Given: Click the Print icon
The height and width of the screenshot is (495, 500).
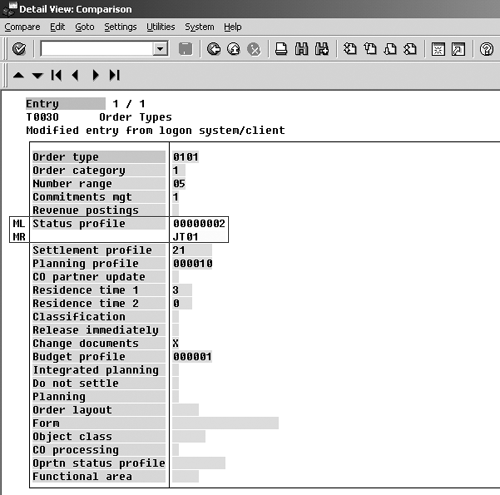Looking at the screenshot, I should [281, 49].
